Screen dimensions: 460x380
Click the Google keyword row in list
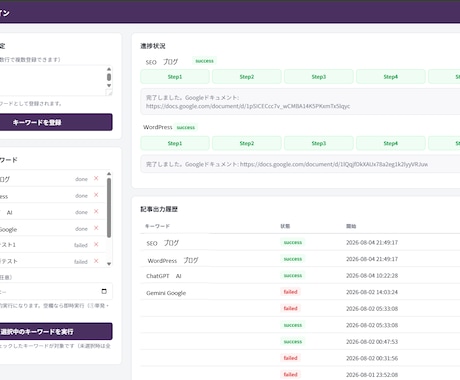coord(53,228)
